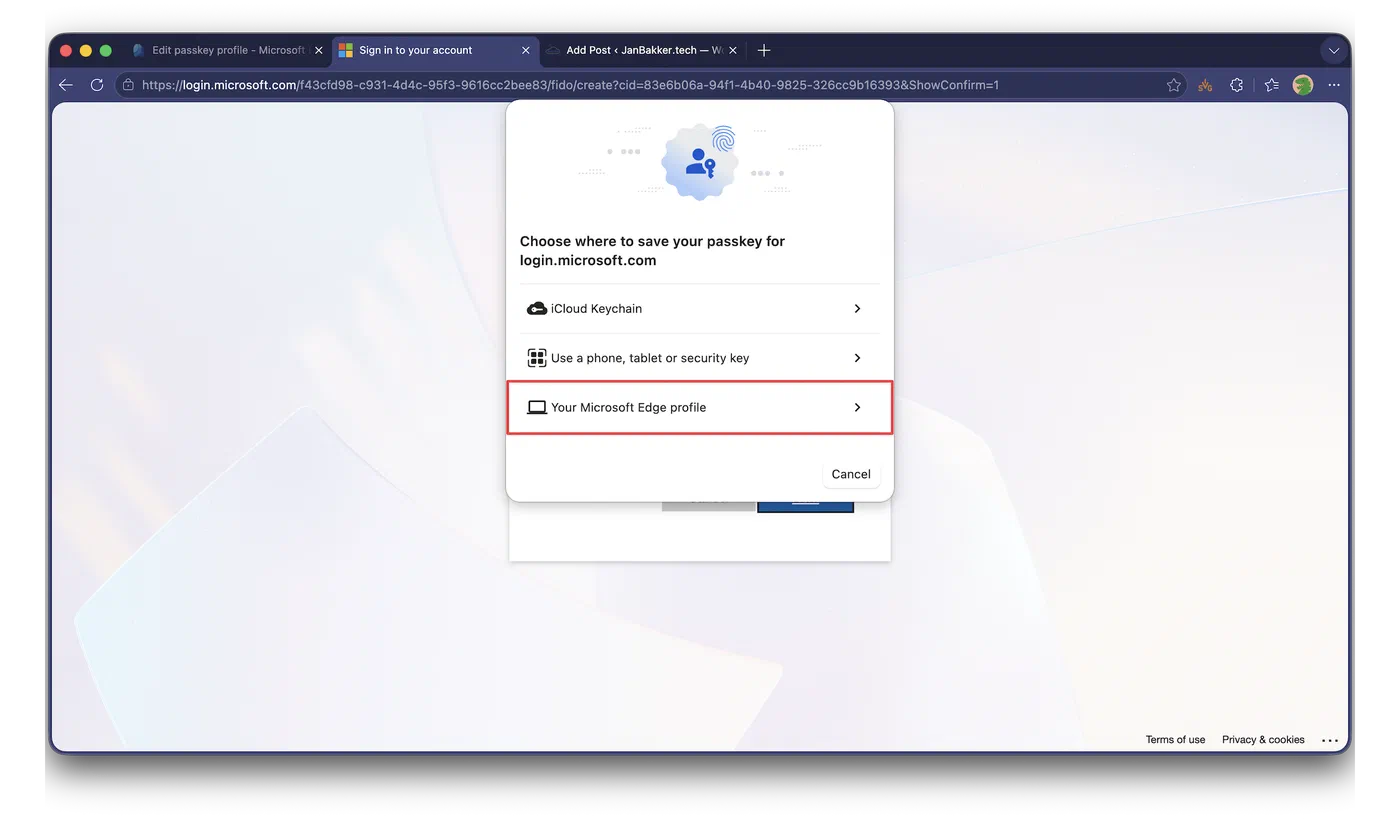Viewport: 1400px width, 819px height.
Task: Close the Sign in to your account tab
Action: [526, 50]
